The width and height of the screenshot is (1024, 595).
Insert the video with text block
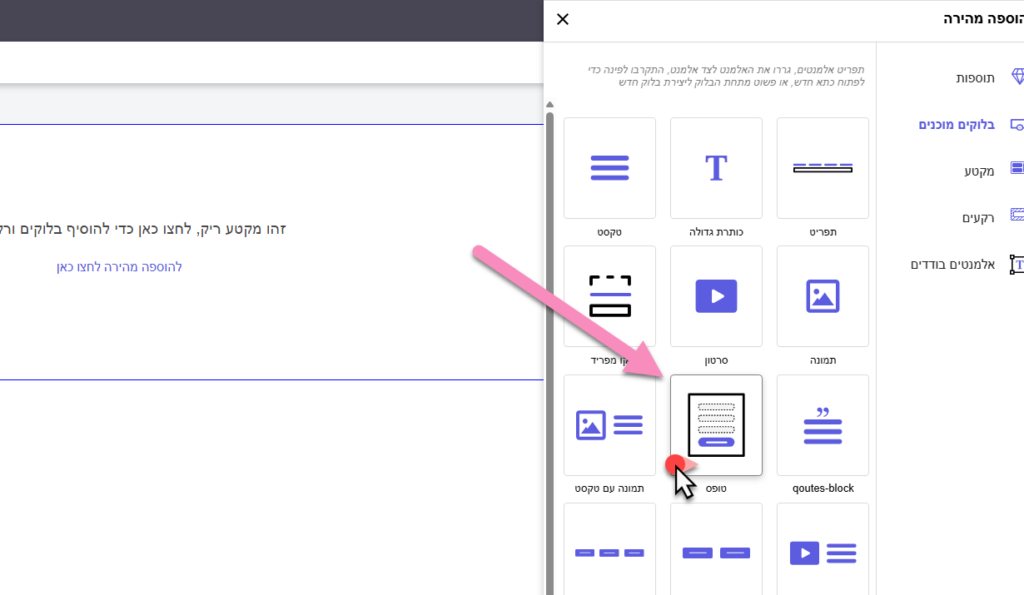click(x=822, y=549)
